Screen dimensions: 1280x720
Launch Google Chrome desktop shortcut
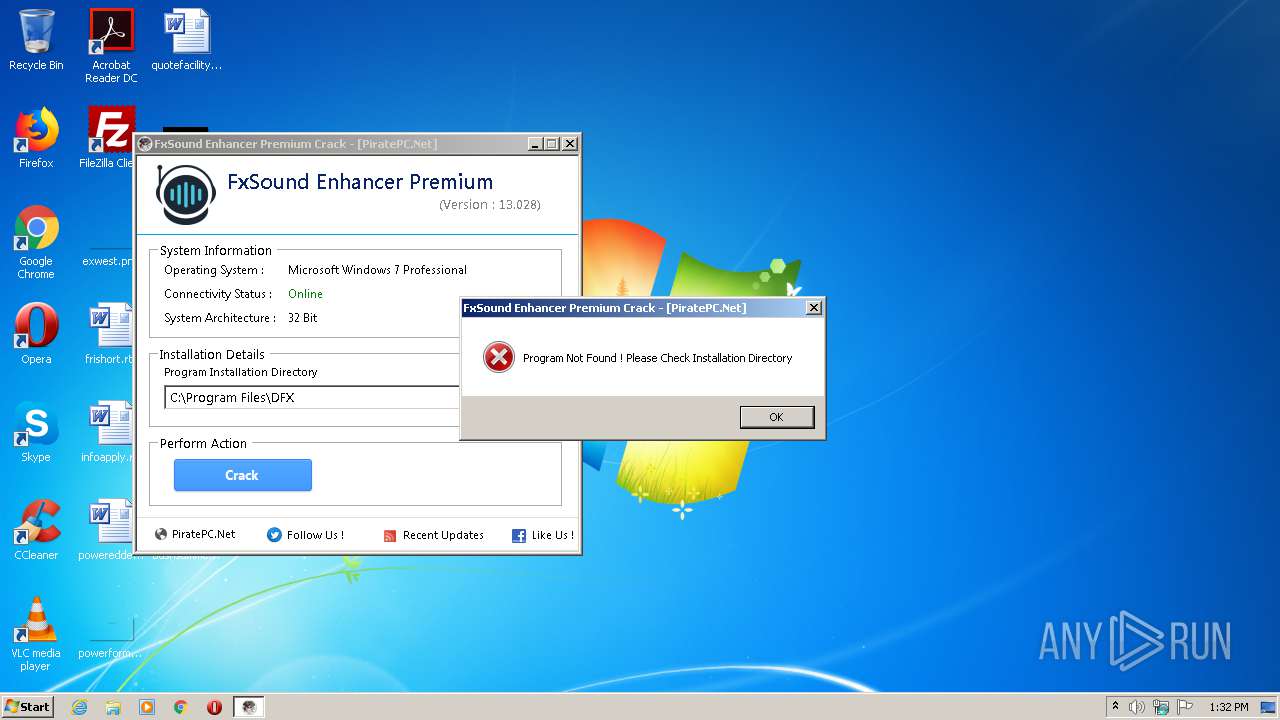click(x=36, y=243)
